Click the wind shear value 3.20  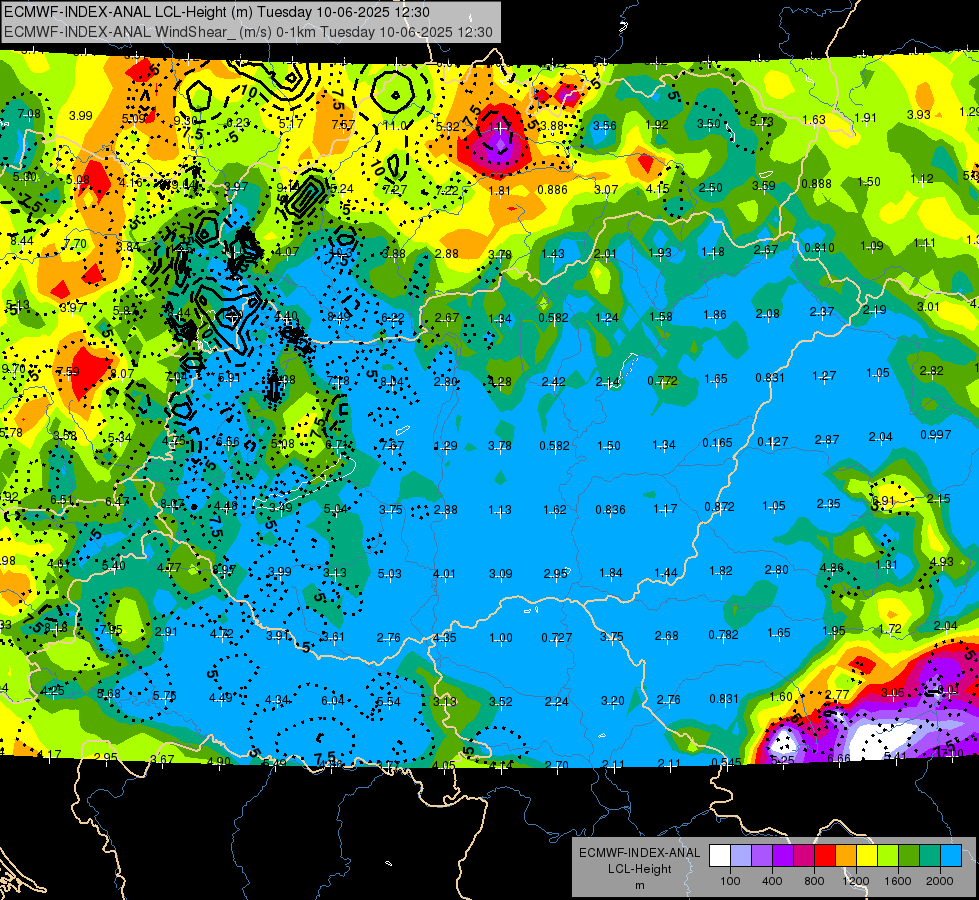click(612, 701)
